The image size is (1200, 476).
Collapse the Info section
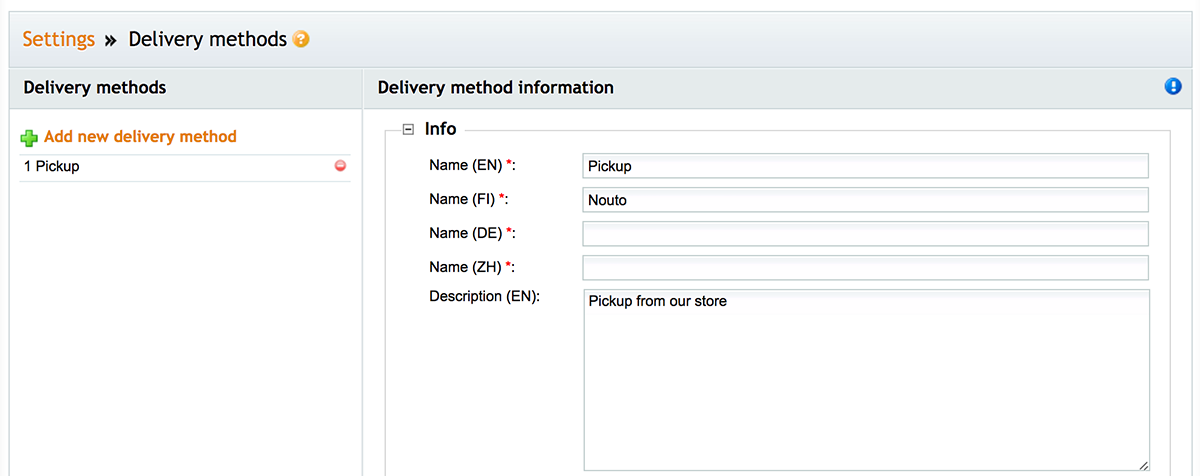click(408, 129)
